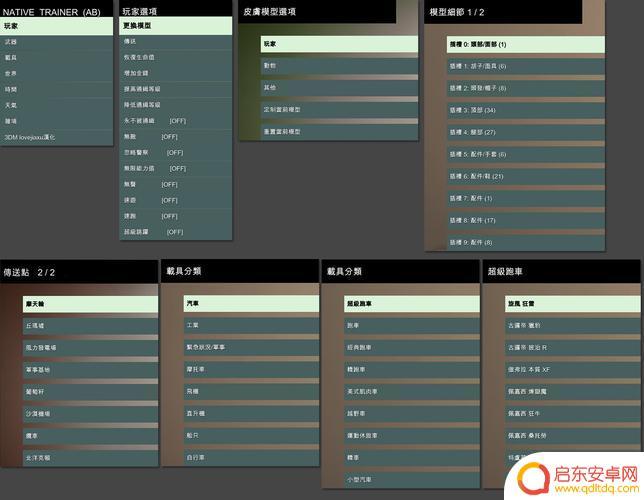Select 插槽 3 (34) in 模型細節
The height and width of the screenshot is (500, 644).
[x=526, y=111]
